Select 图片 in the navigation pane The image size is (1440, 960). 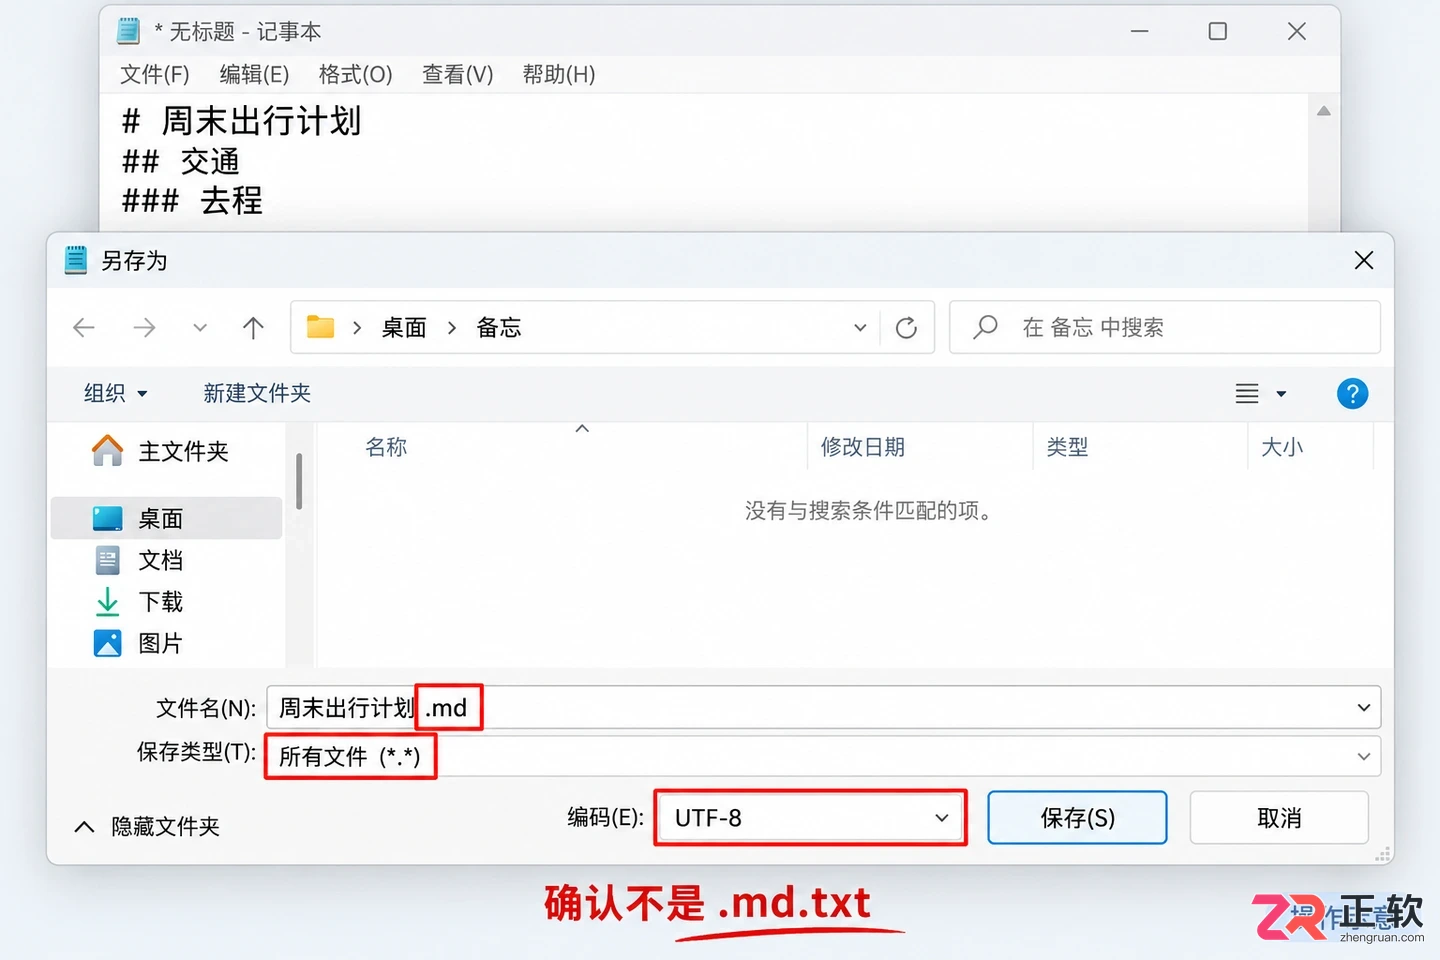click(x=167, y=643)
